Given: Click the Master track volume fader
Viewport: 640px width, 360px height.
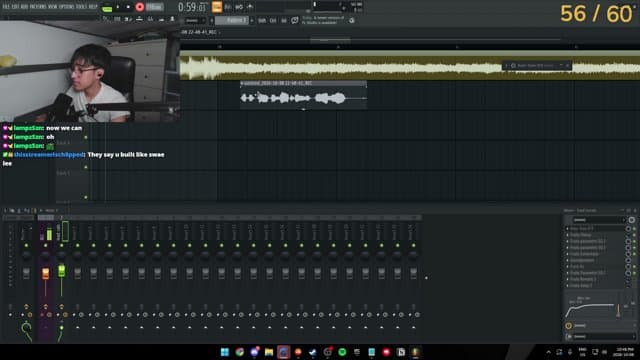Looking at the screenshot, I should [x=26, y=273].
